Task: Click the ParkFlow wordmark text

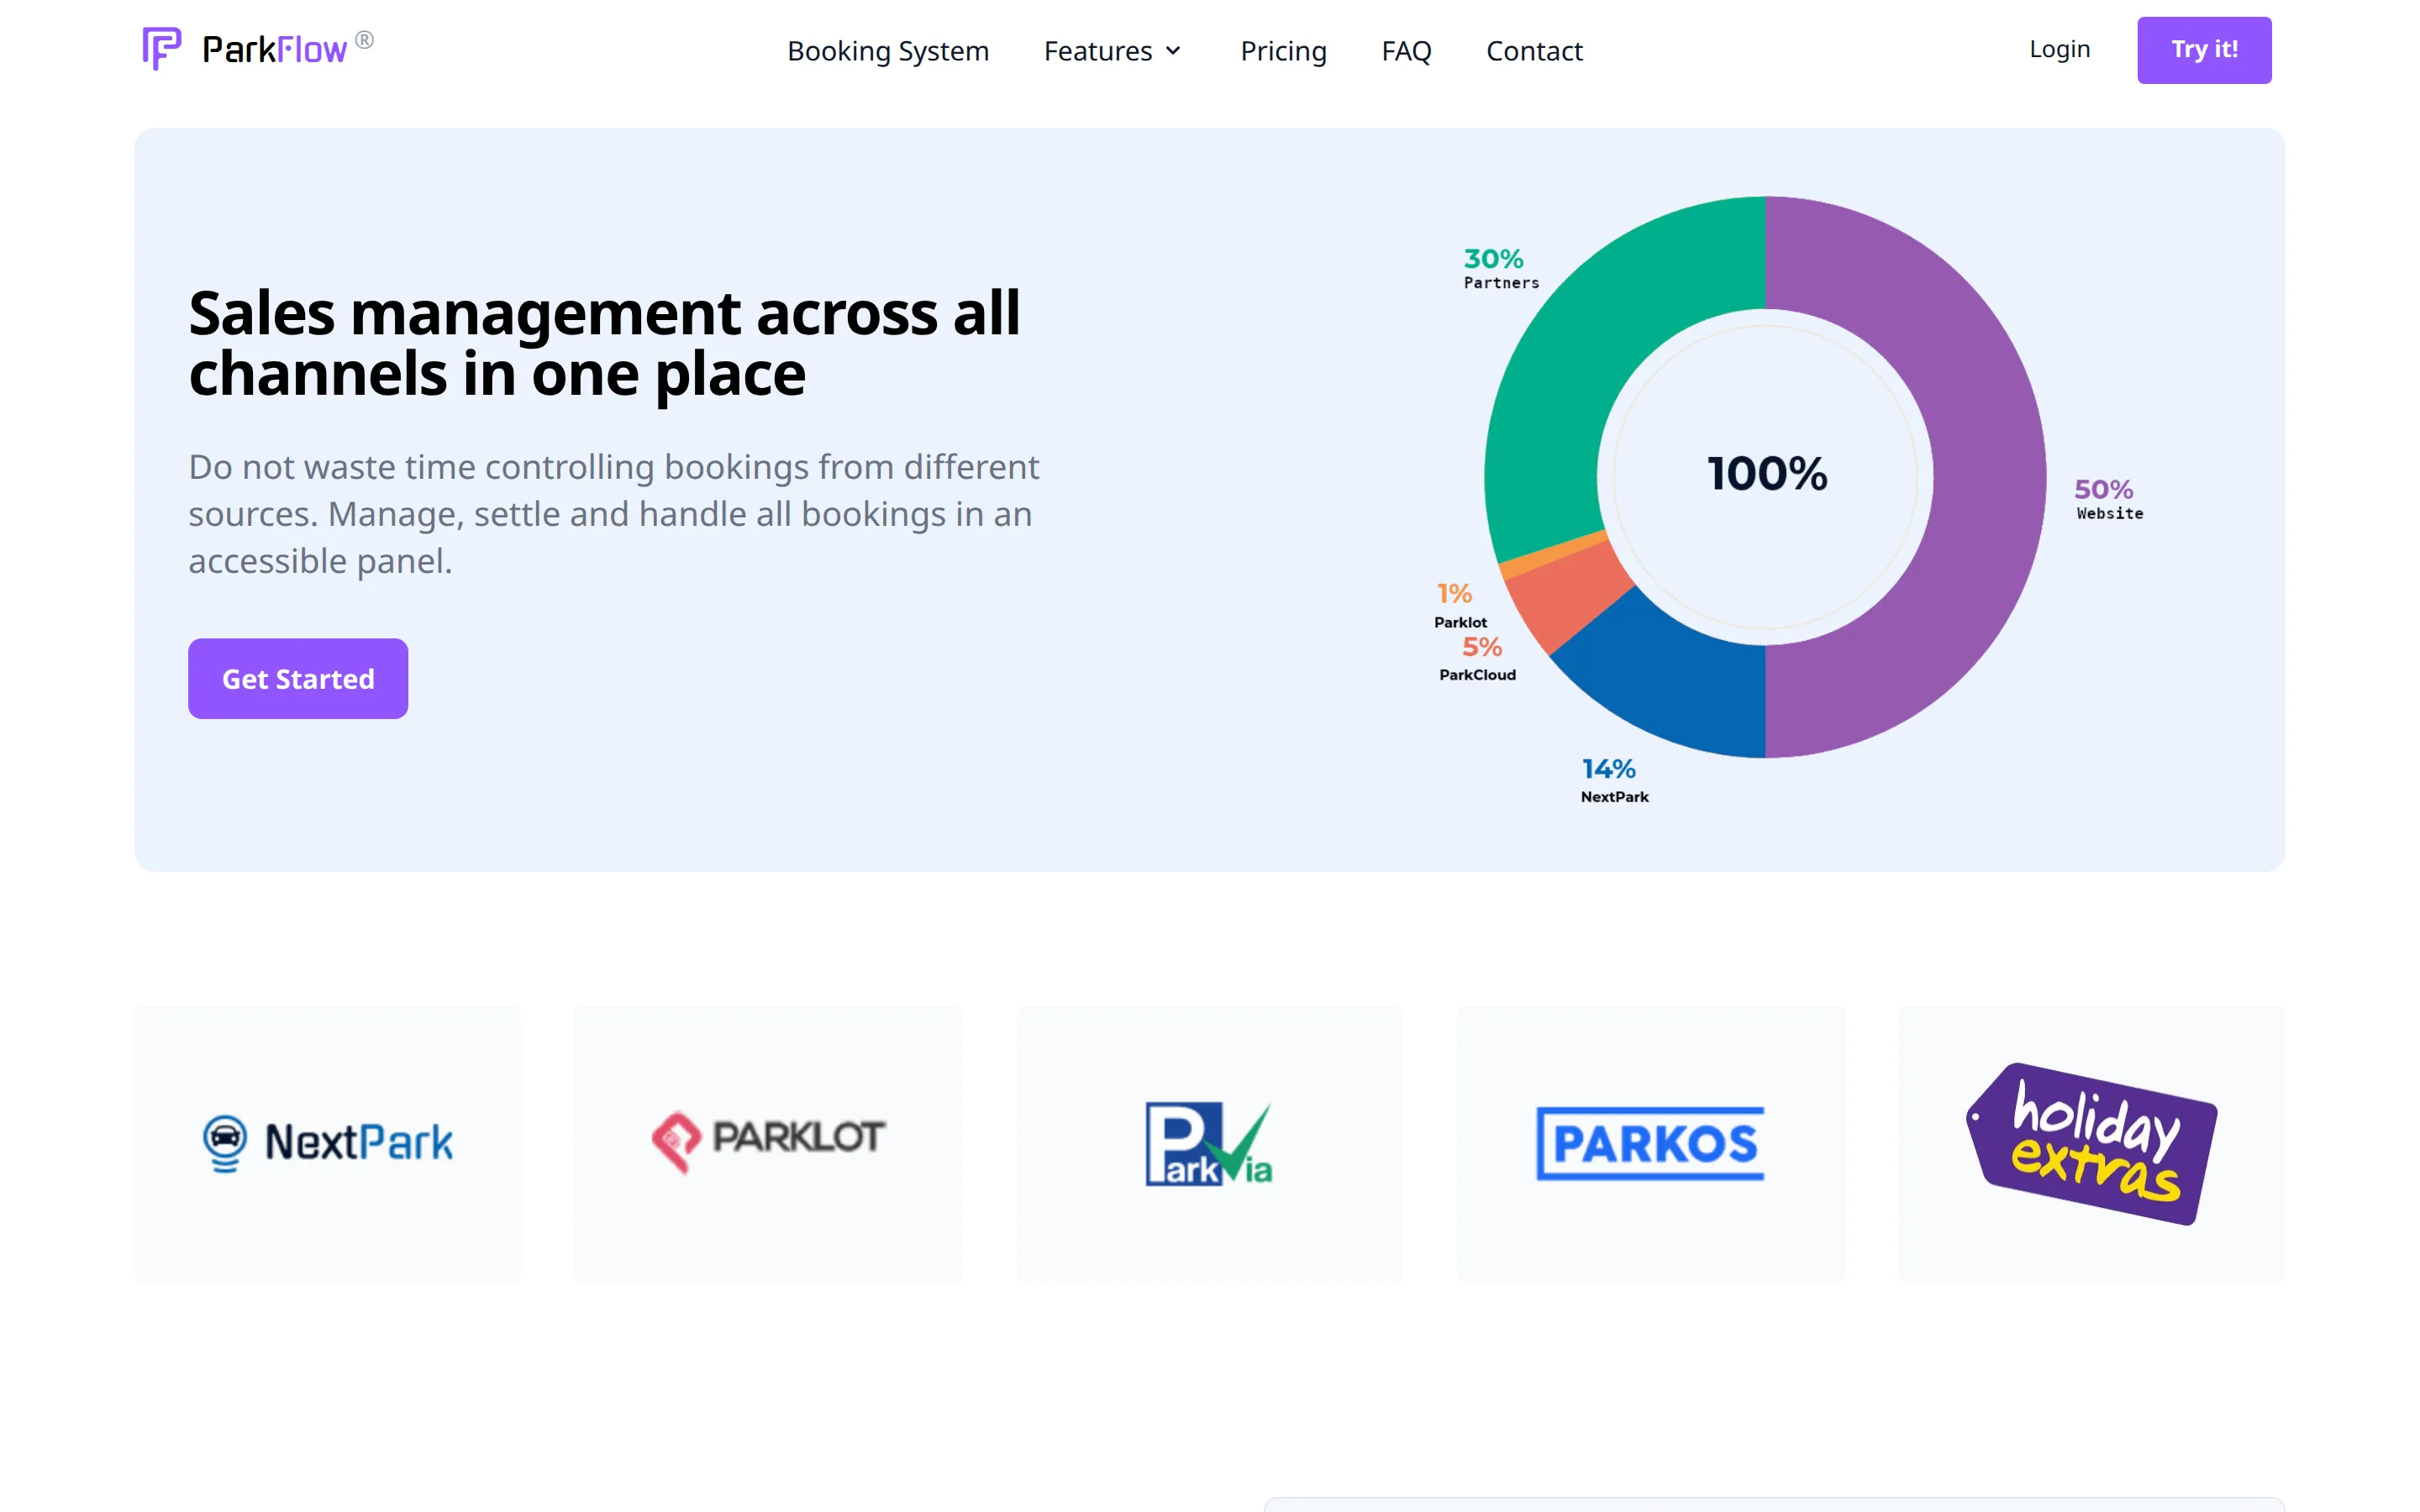Action: 274,49
